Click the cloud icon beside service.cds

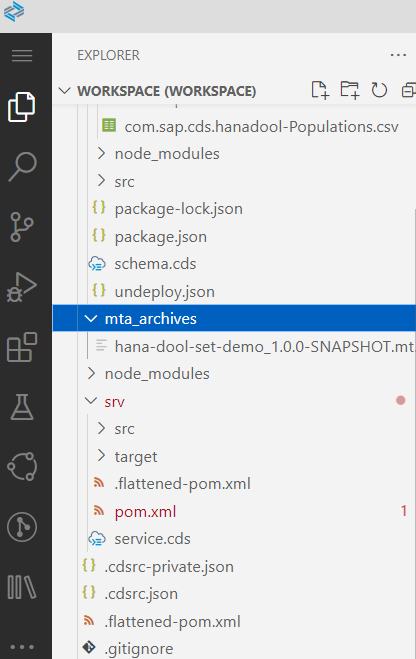point(97,539)
